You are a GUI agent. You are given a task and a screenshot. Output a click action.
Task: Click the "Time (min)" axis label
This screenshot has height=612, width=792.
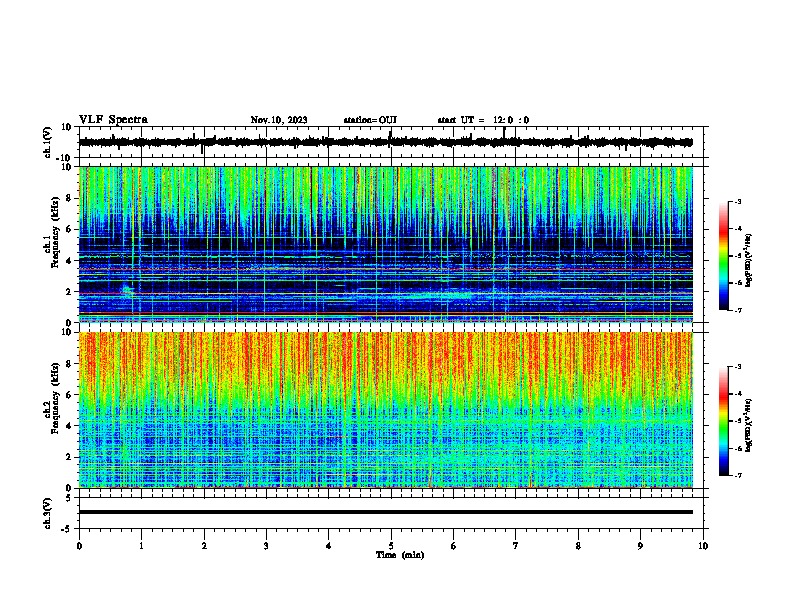click(x=400, y=555)
